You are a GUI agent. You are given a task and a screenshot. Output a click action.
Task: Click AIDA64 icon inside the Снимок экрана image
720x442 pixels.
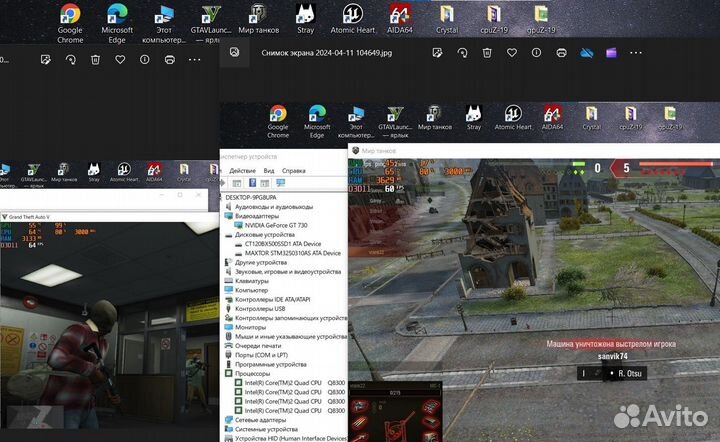click(x=552, y=118)
